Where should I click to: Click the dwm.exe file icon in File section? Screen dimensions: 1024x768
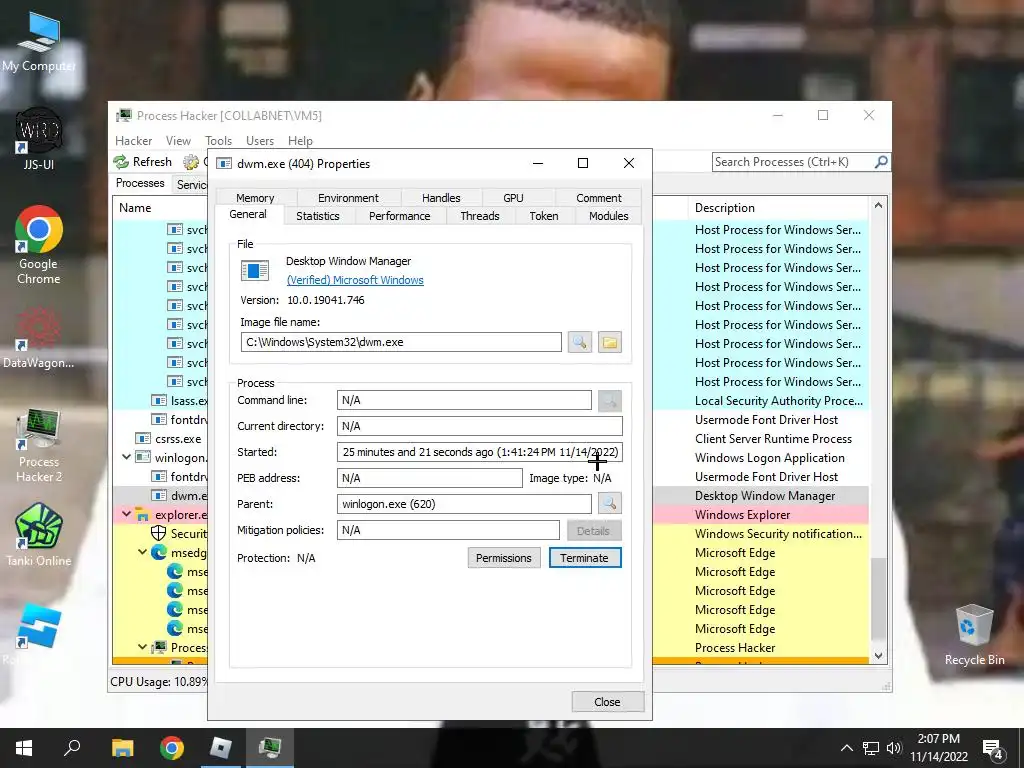(x=255, y=270)
